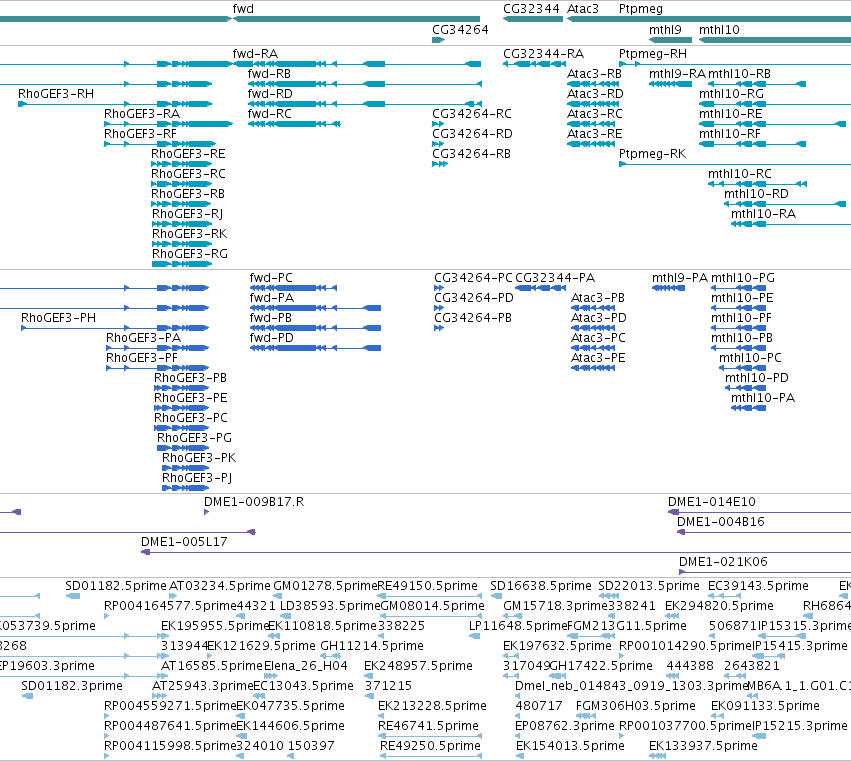Click the "SD16638.5prime" EST label
Image resolution: width=851 pixels, height=761 pixels.
tap(541, 586)
